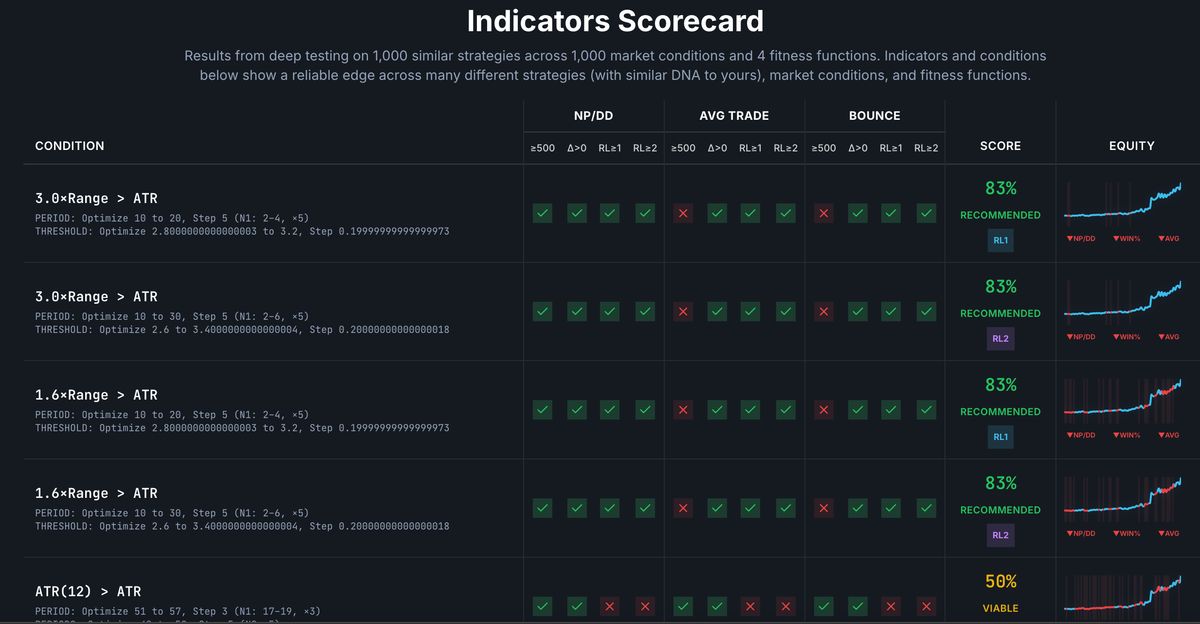Select the BOUNCE column group header
Image resolution: width=1200 pixels, height=624 pixels.
874,115
